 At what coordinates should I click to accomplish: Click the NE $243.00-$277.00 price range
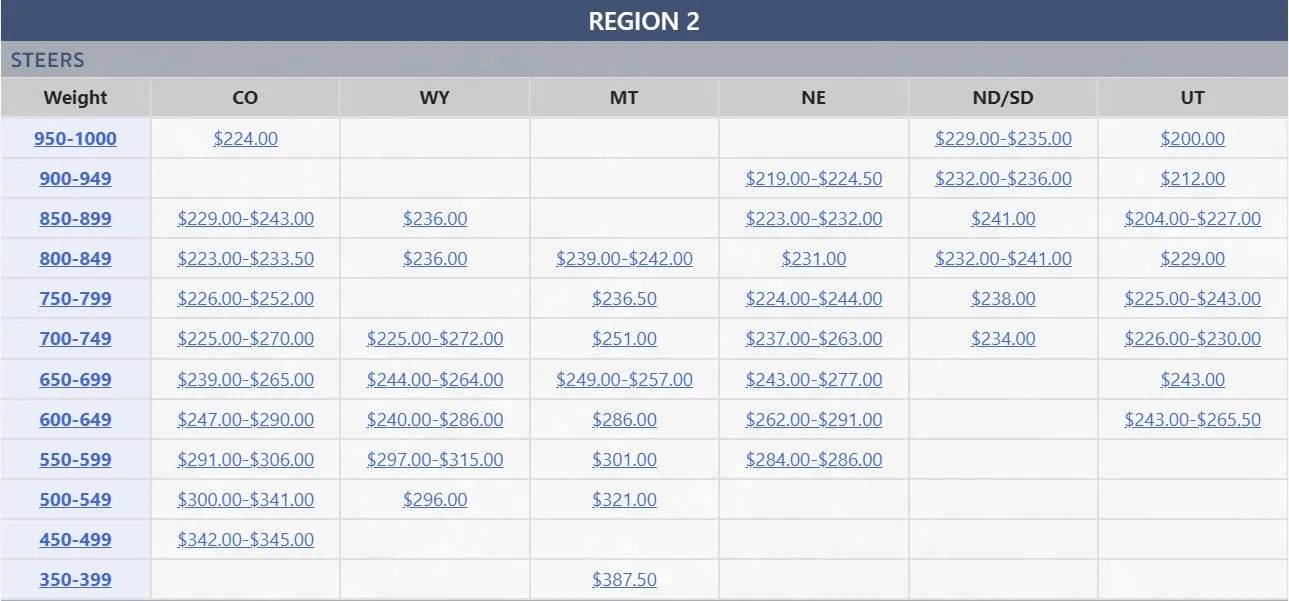pos(813,380)
